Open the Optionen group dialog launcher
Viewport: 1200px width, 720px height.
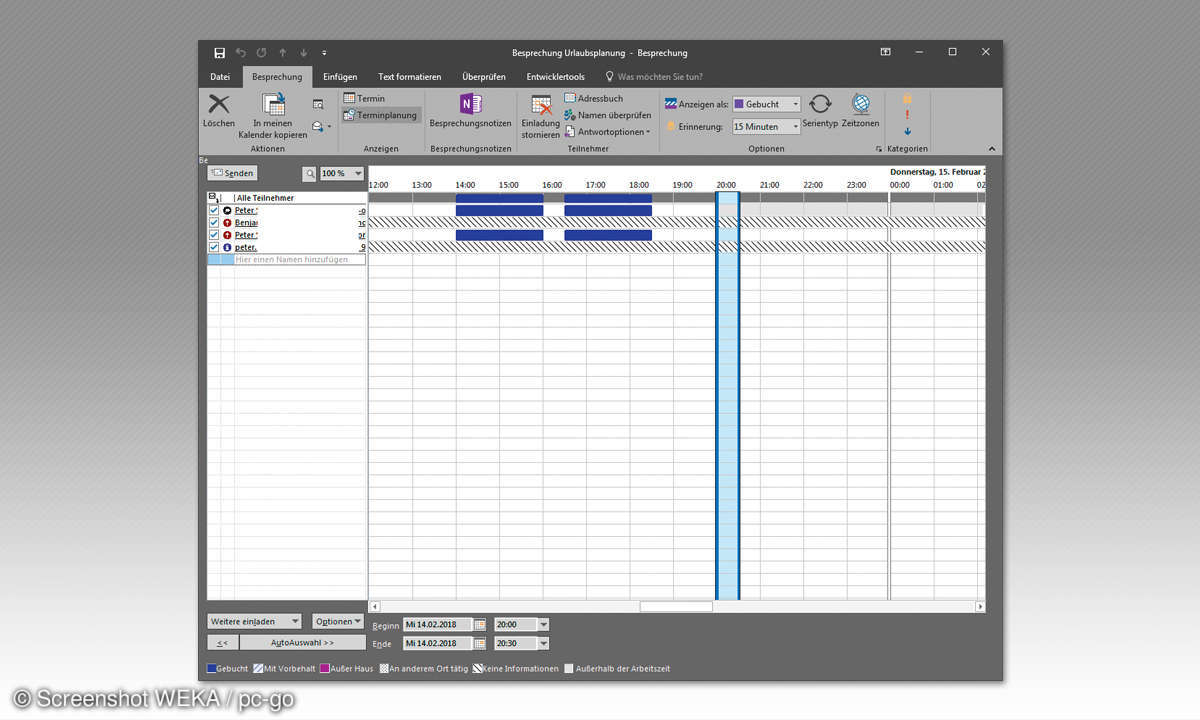(879, 149)
